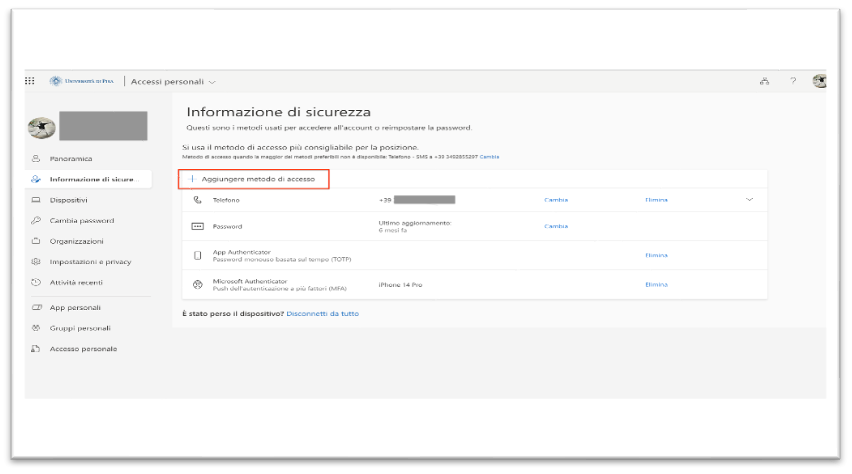Click the Attività recenti clock icon
The image size is (852, 474).
click(36, 283)
